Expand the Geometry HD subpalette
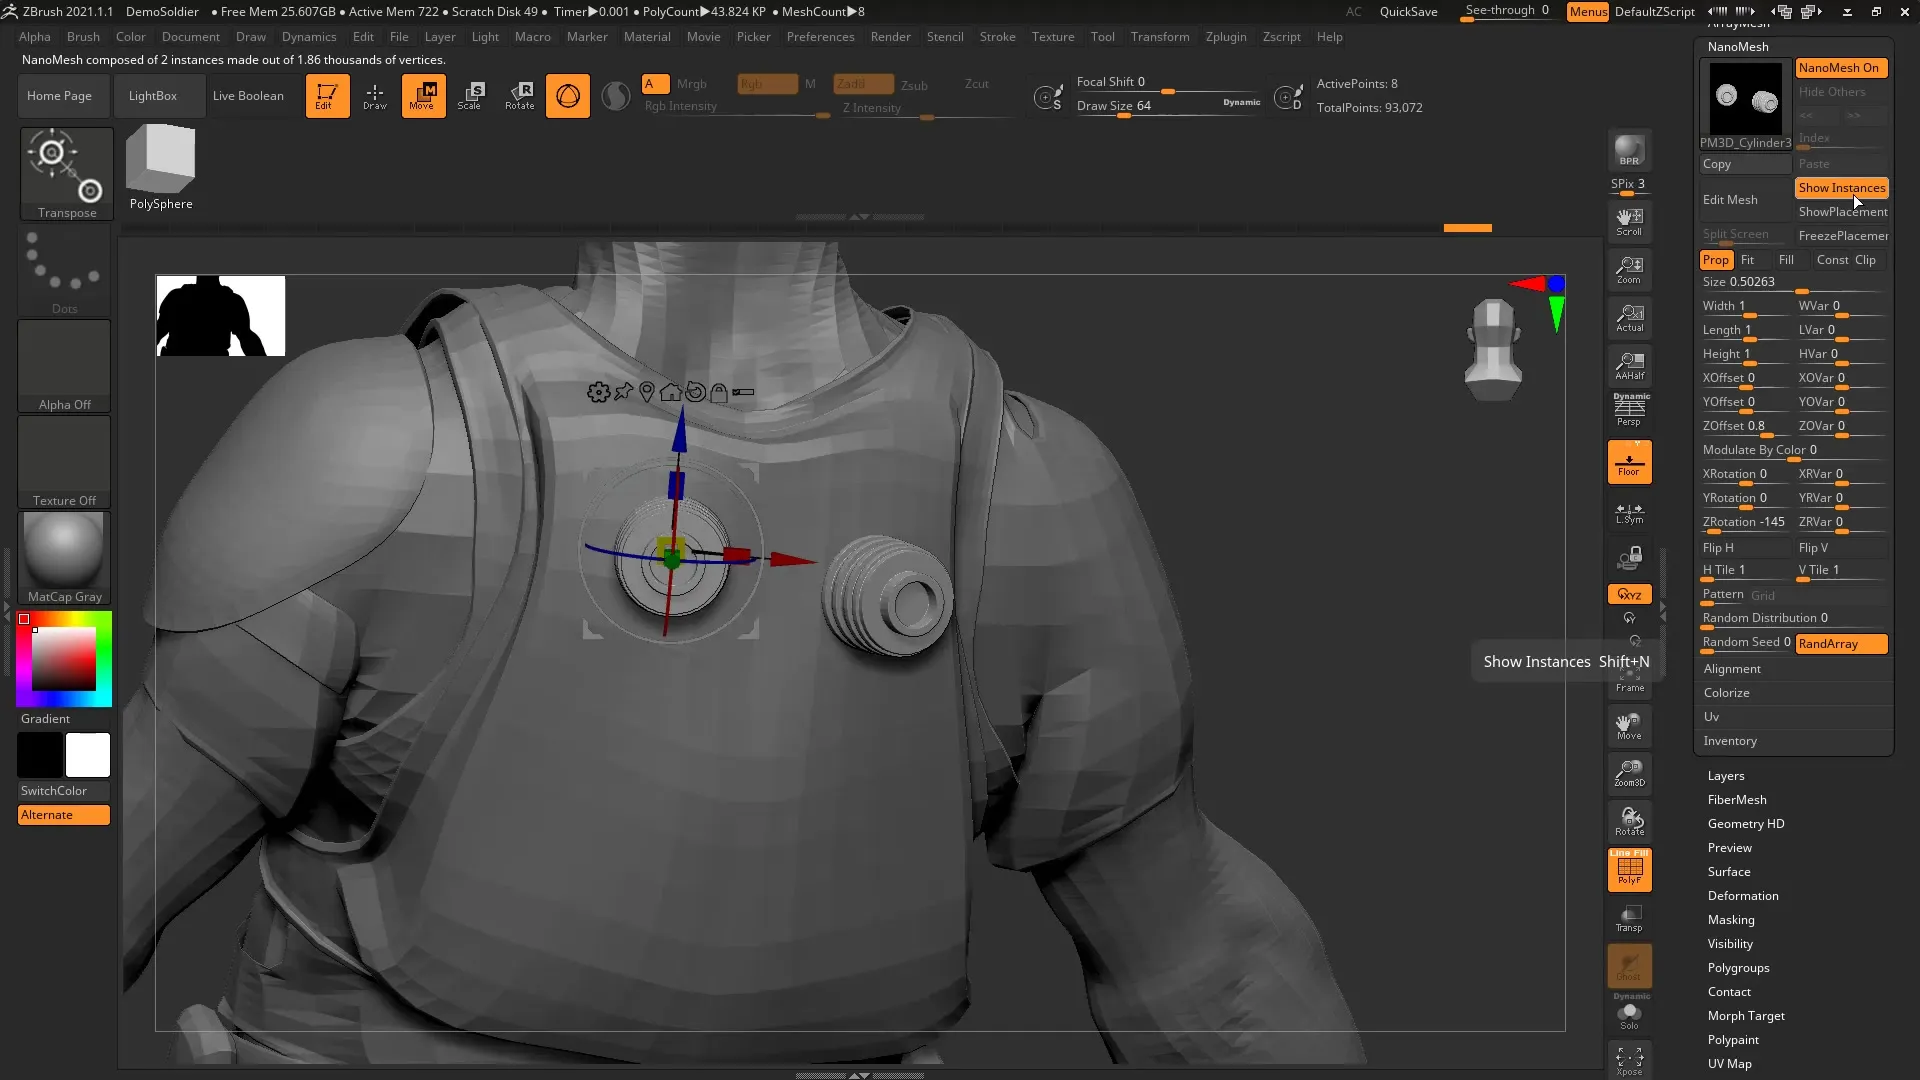Image resolution: width=1920 pixels, height=1080 pixels. (1746, 824)
